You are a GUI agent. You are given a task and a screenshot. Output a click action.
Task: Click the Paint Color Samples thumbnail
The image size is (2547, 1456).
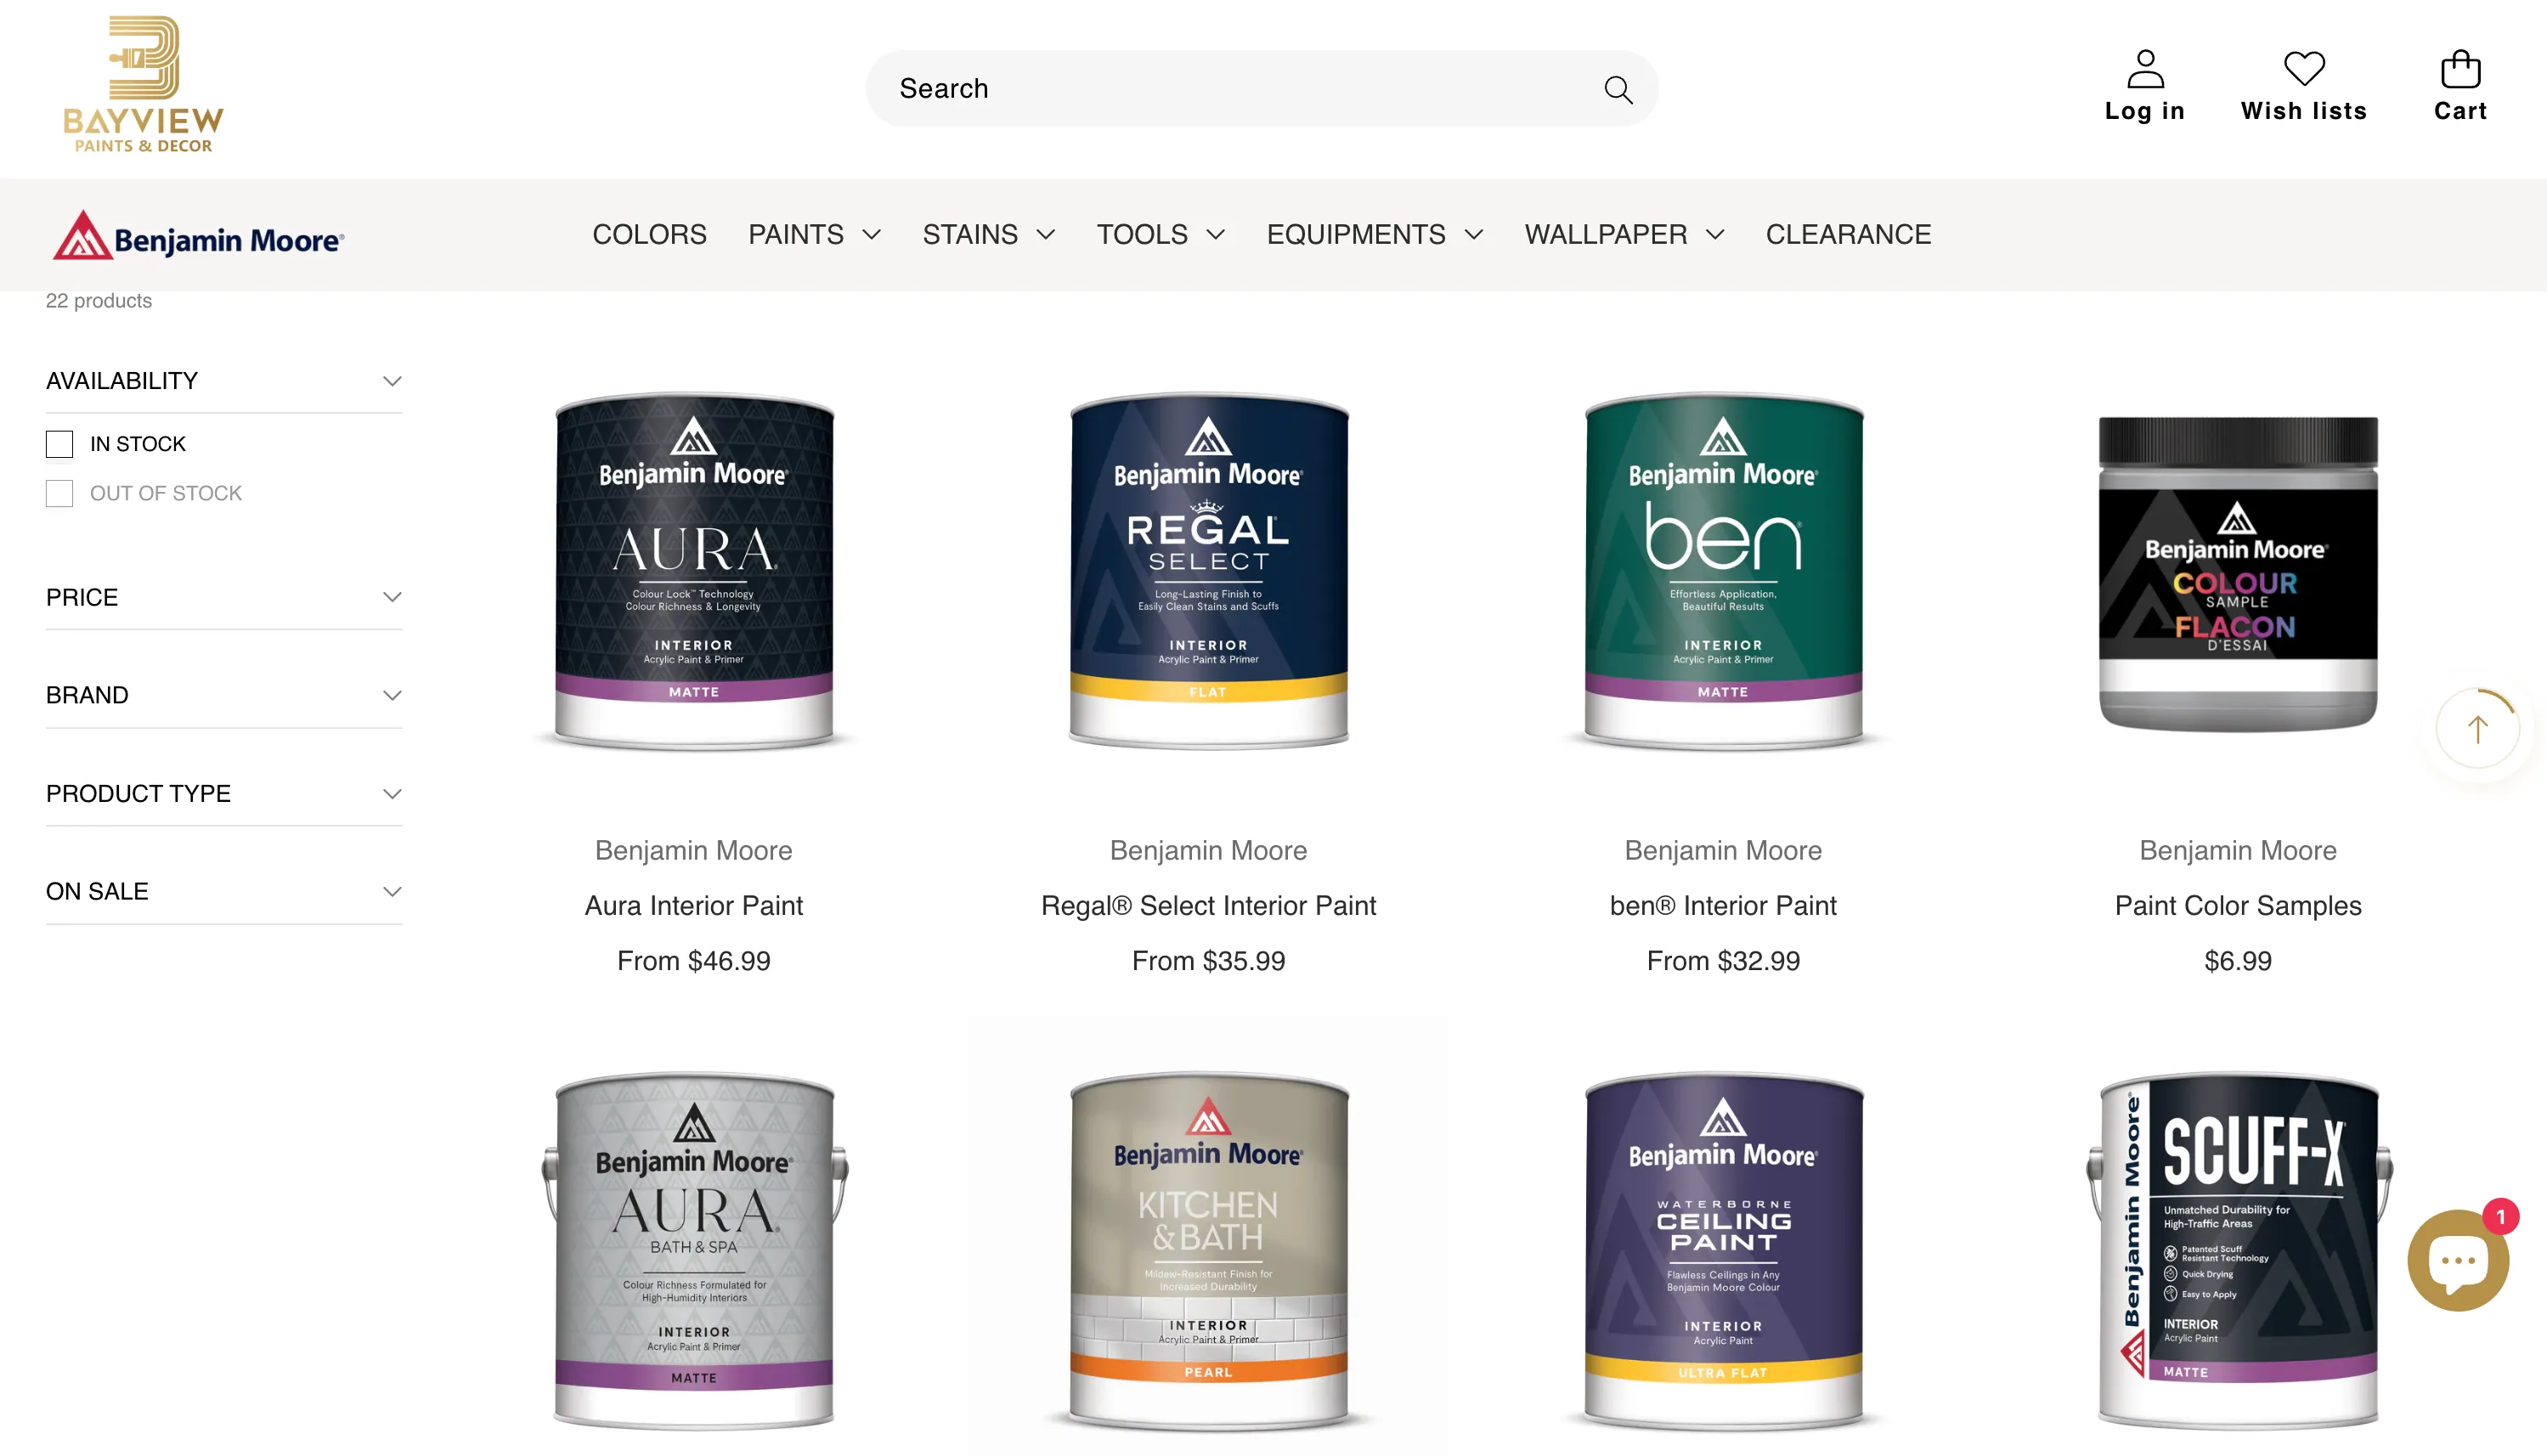point(2238,573)
